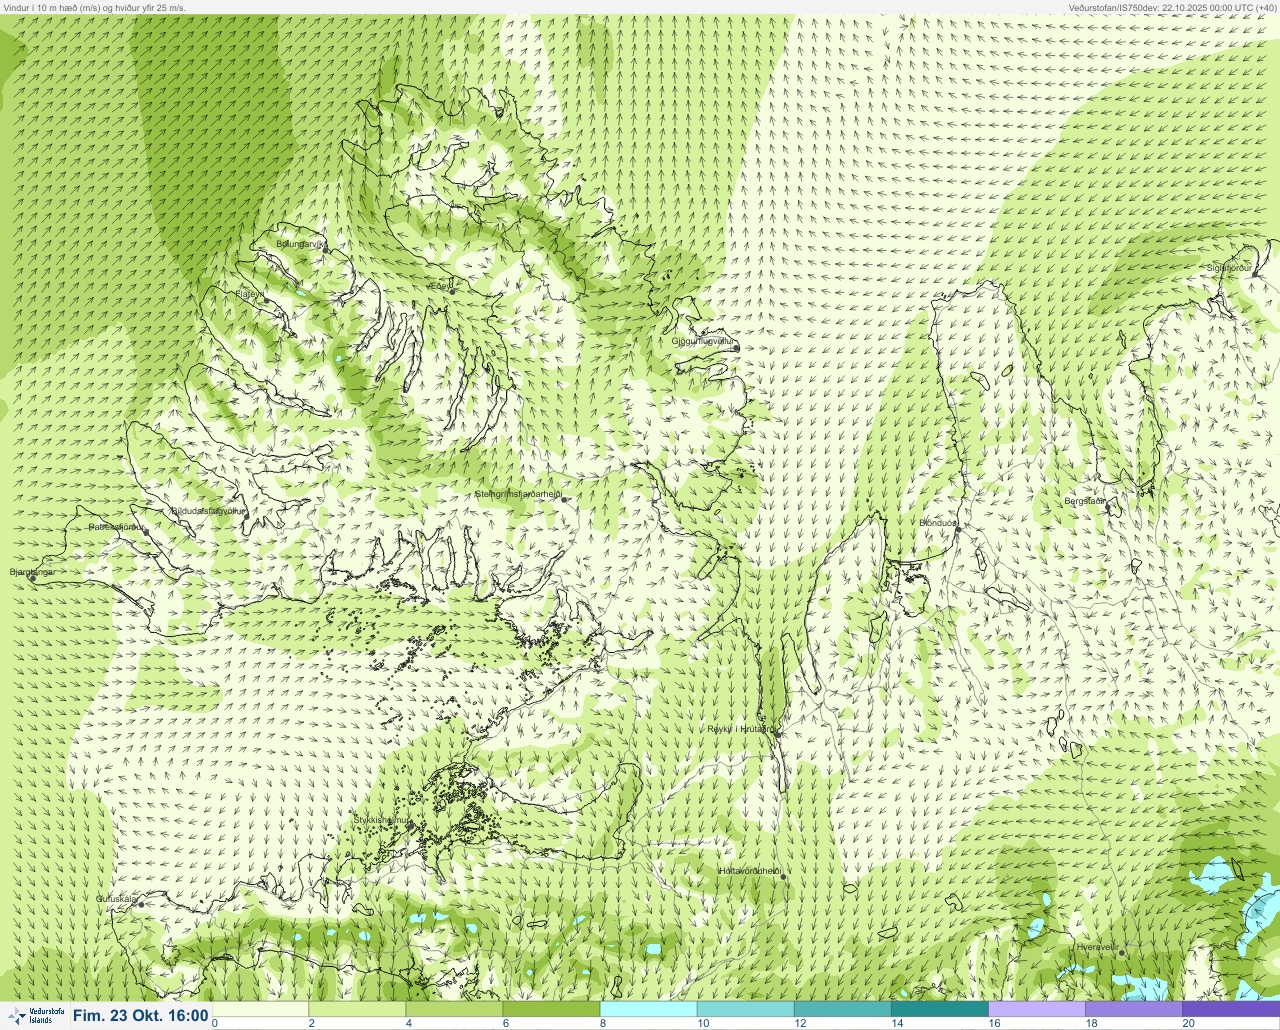This screenshot has height=1030, width=1280.
Task: Select the 8–10 m/s cyan legend swatch
Action: click(648, 1009)
